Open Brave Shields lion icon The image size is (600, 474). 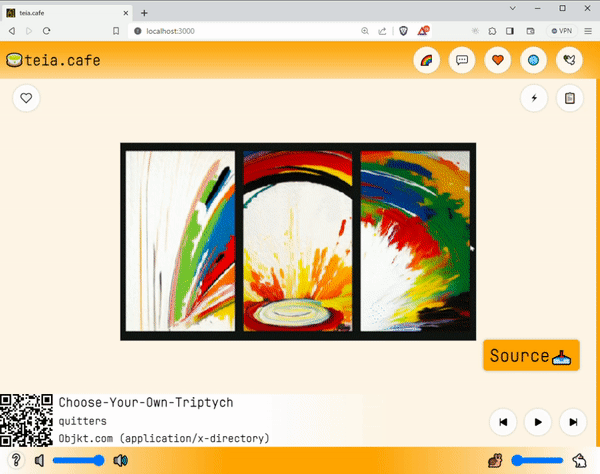coord(403,31)
